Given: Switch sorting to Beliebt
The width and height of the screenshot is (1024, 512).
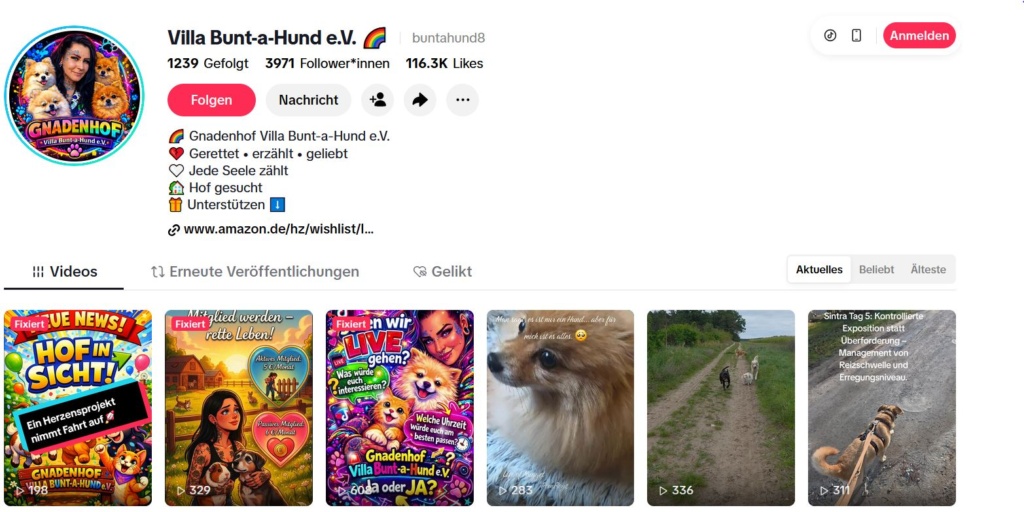Looking at the screenshot, I should click(876, 270).
